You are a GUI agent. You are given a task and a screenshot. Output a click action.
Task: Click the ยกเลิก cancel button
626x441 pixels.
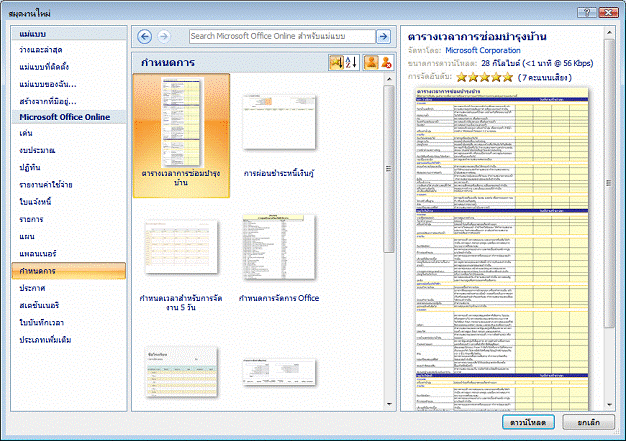coord(588,422)
